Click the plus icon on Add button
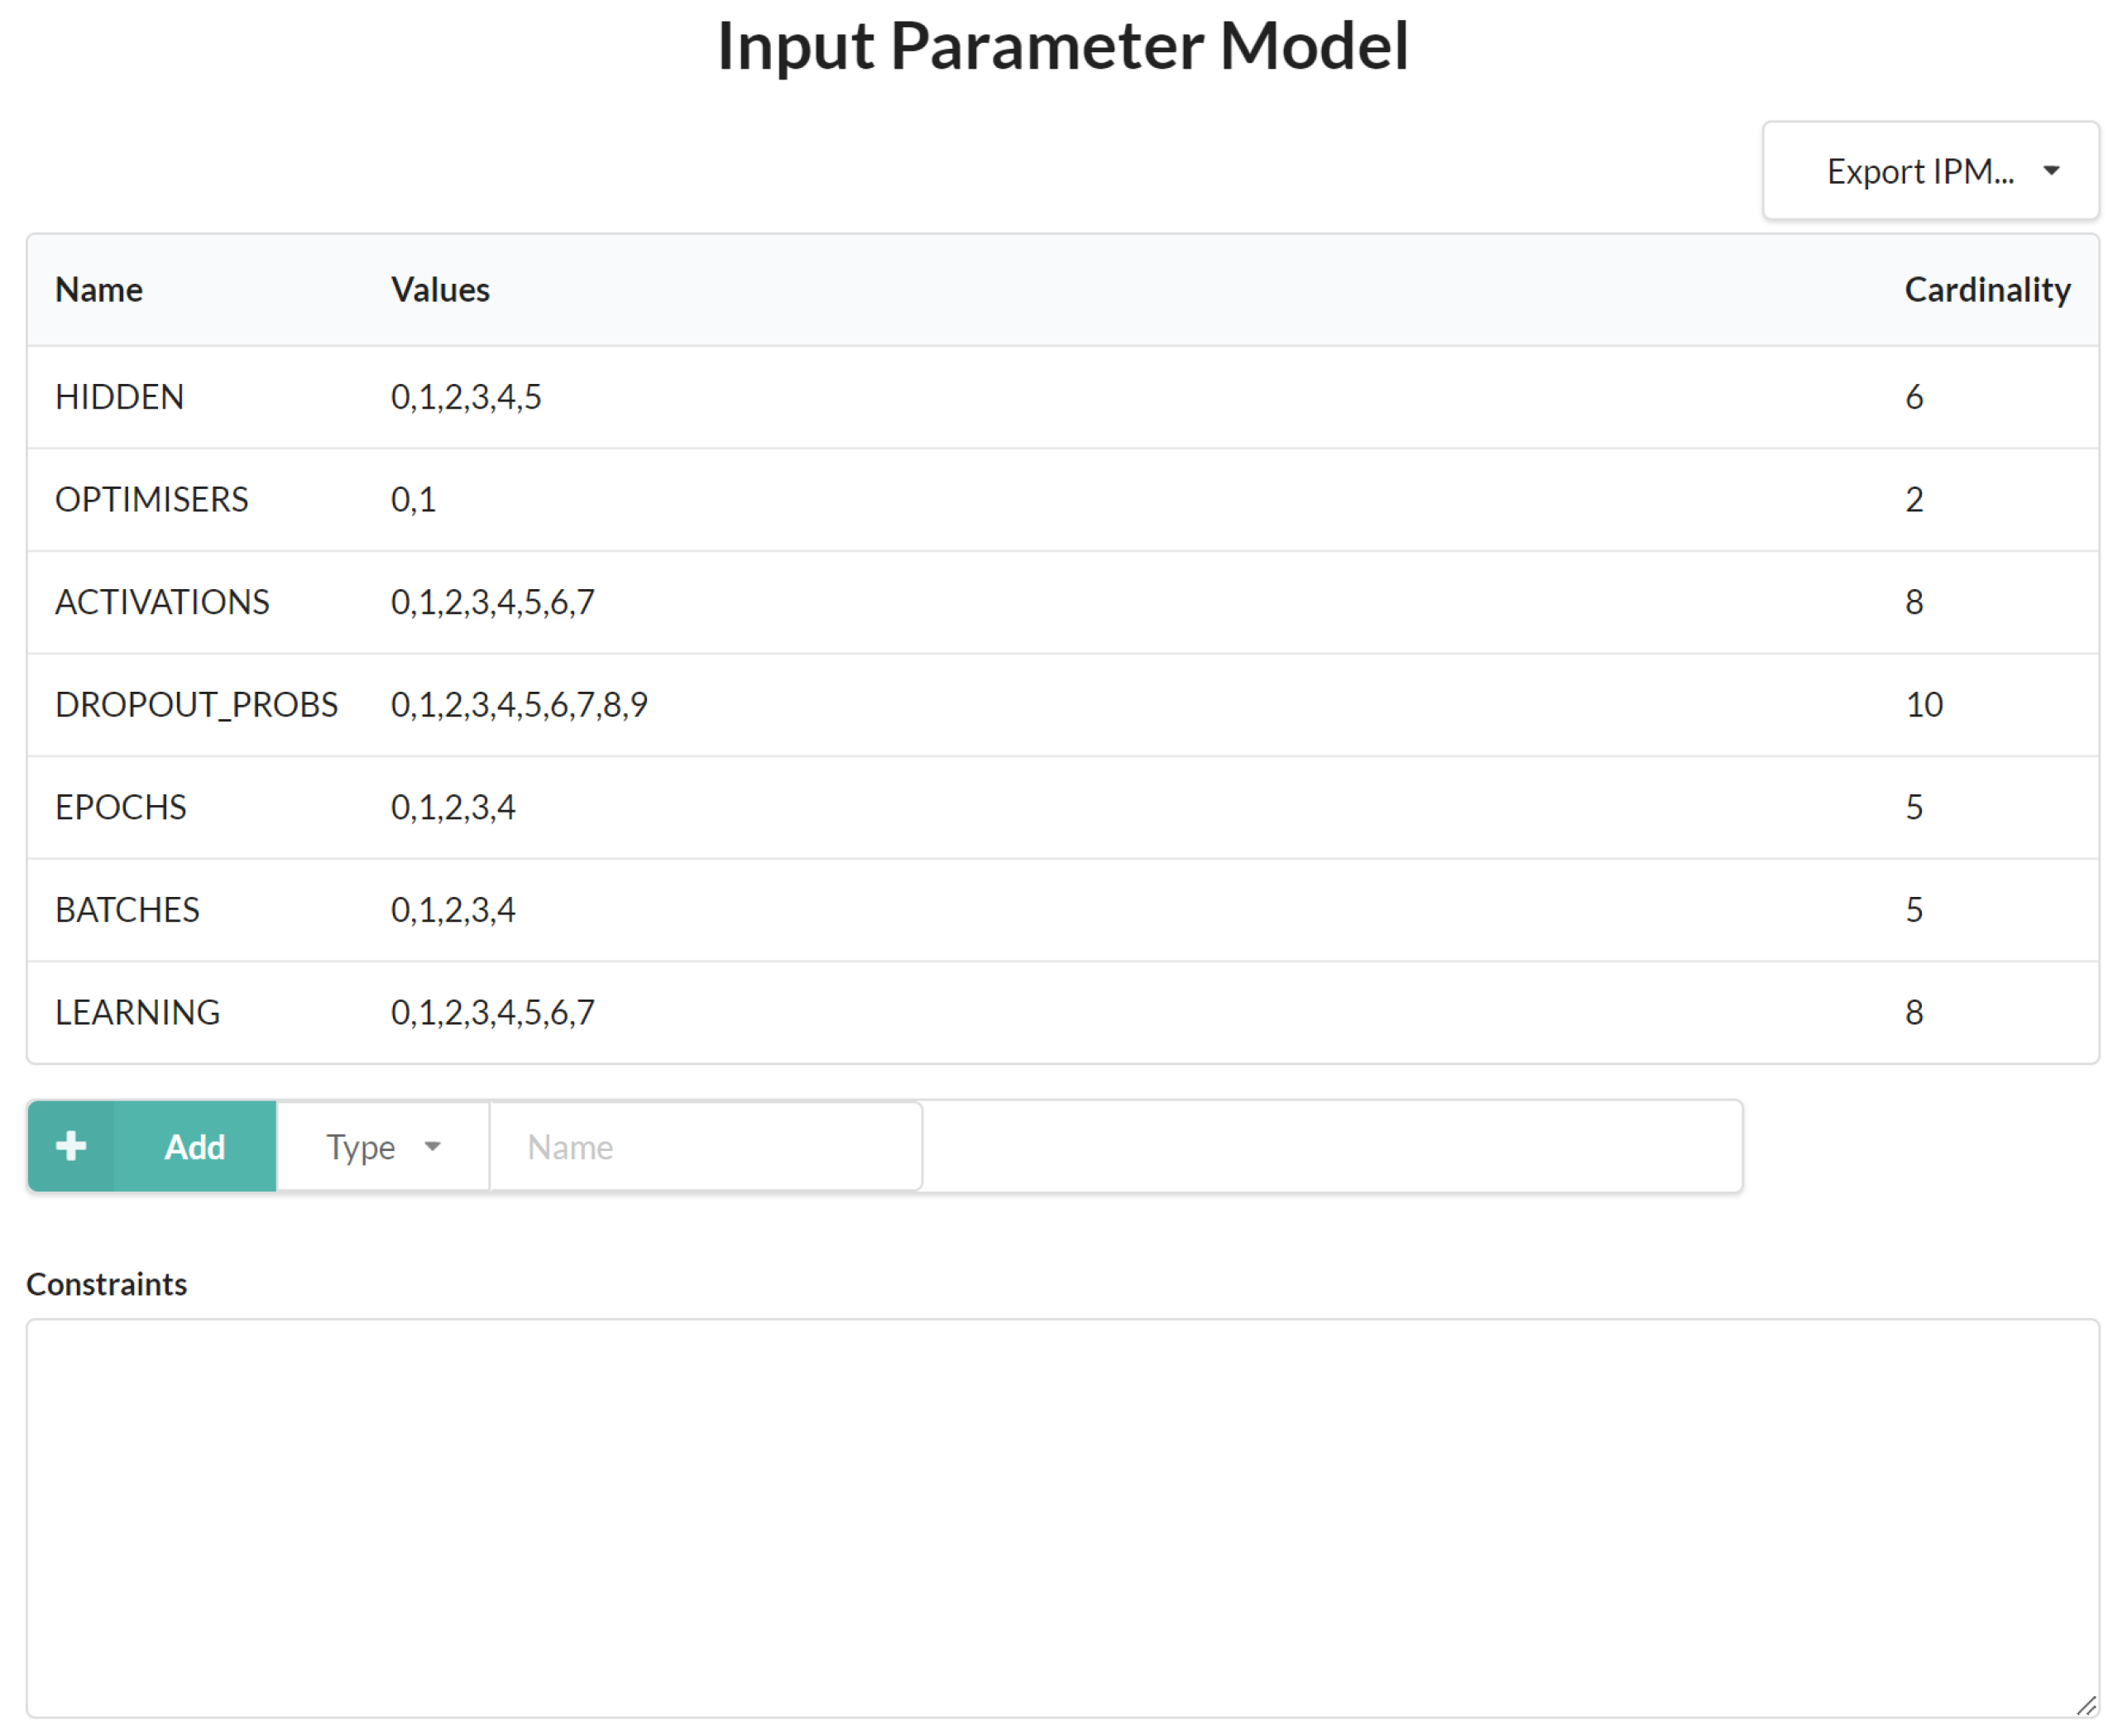 (x=71, y=1146)
